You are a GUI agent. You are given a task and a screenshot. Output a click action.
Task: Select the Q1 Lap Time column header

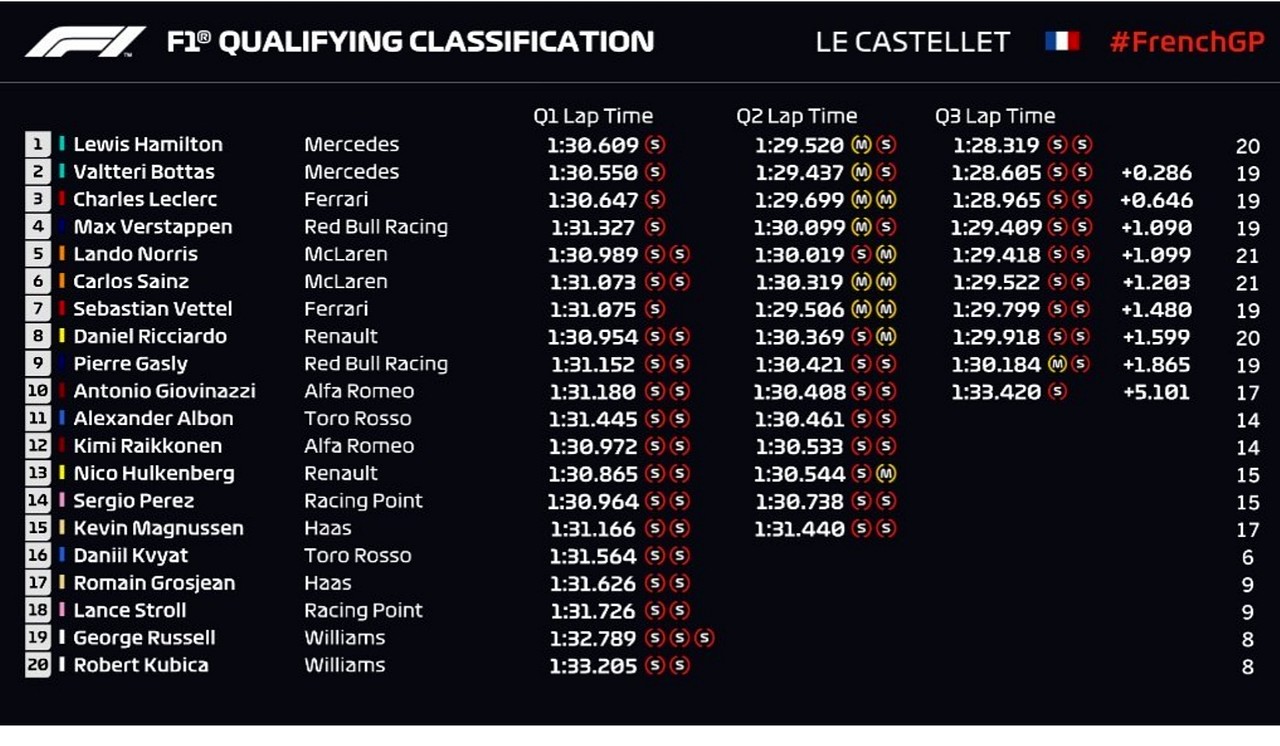(593, 116)
